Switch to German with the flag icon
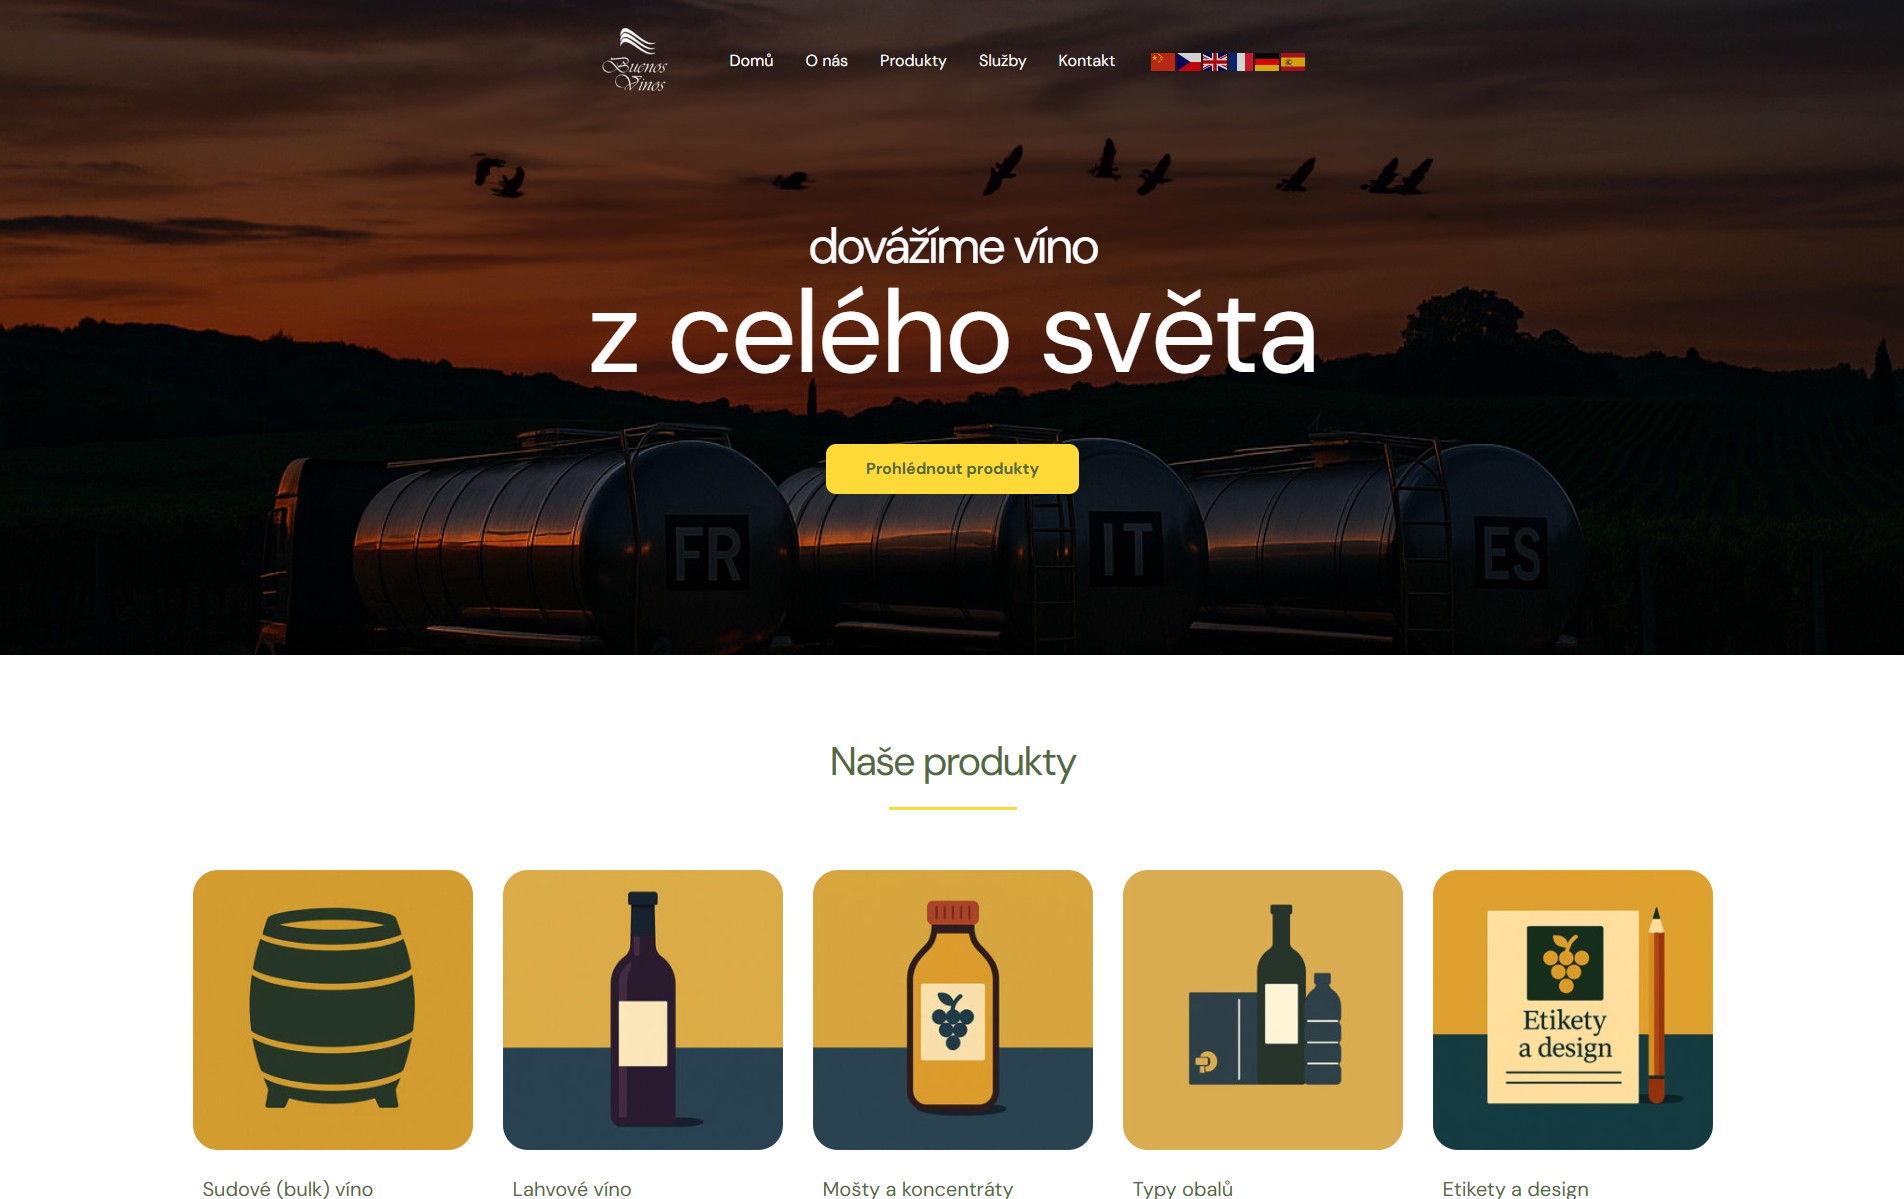This screenshot has height=1199, width=1904. click(1267, 62)
